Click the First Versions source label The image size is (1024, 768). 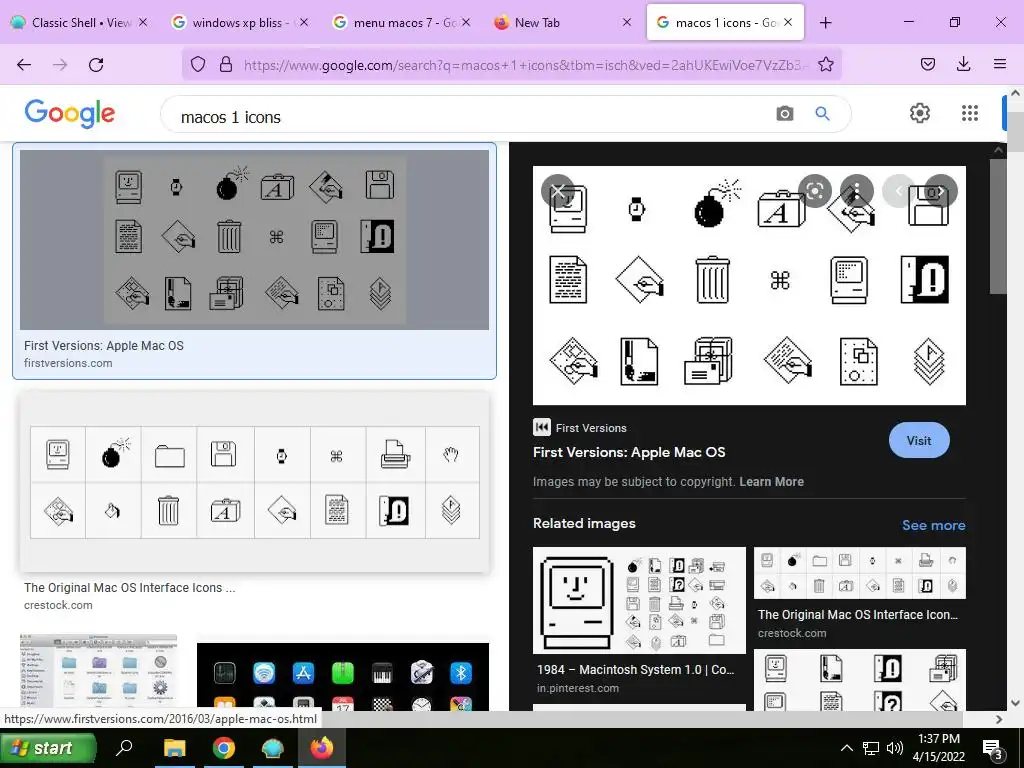pyautogui.click(x=591, y=428)
